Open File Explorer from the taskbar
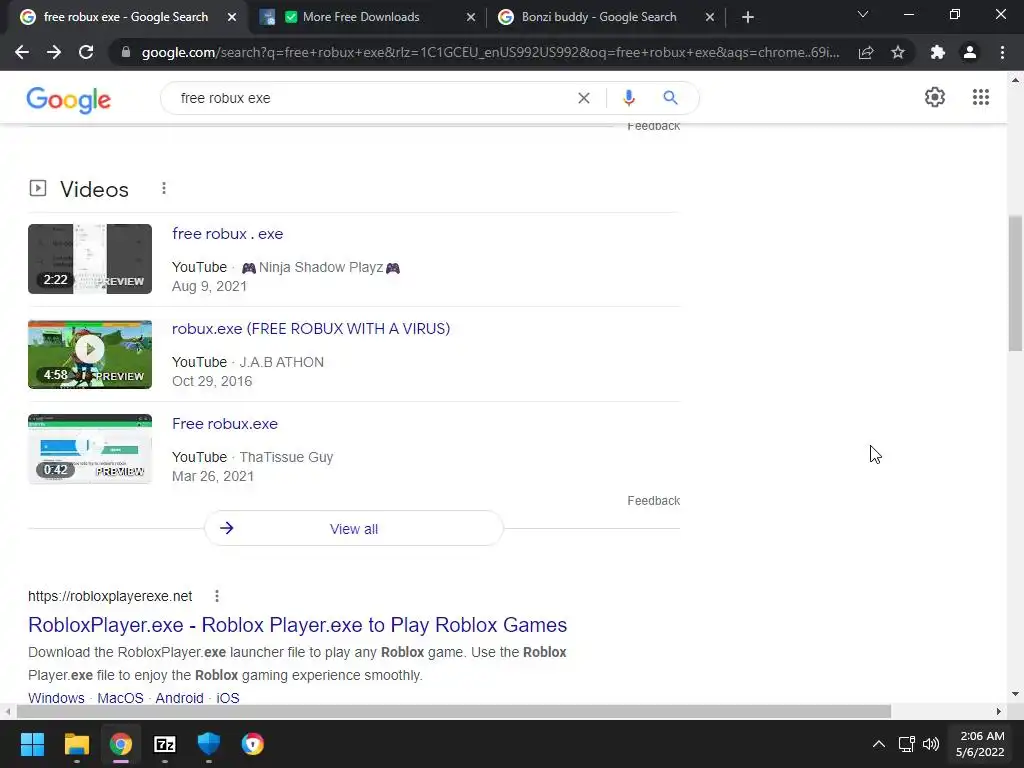 point(76,744)
